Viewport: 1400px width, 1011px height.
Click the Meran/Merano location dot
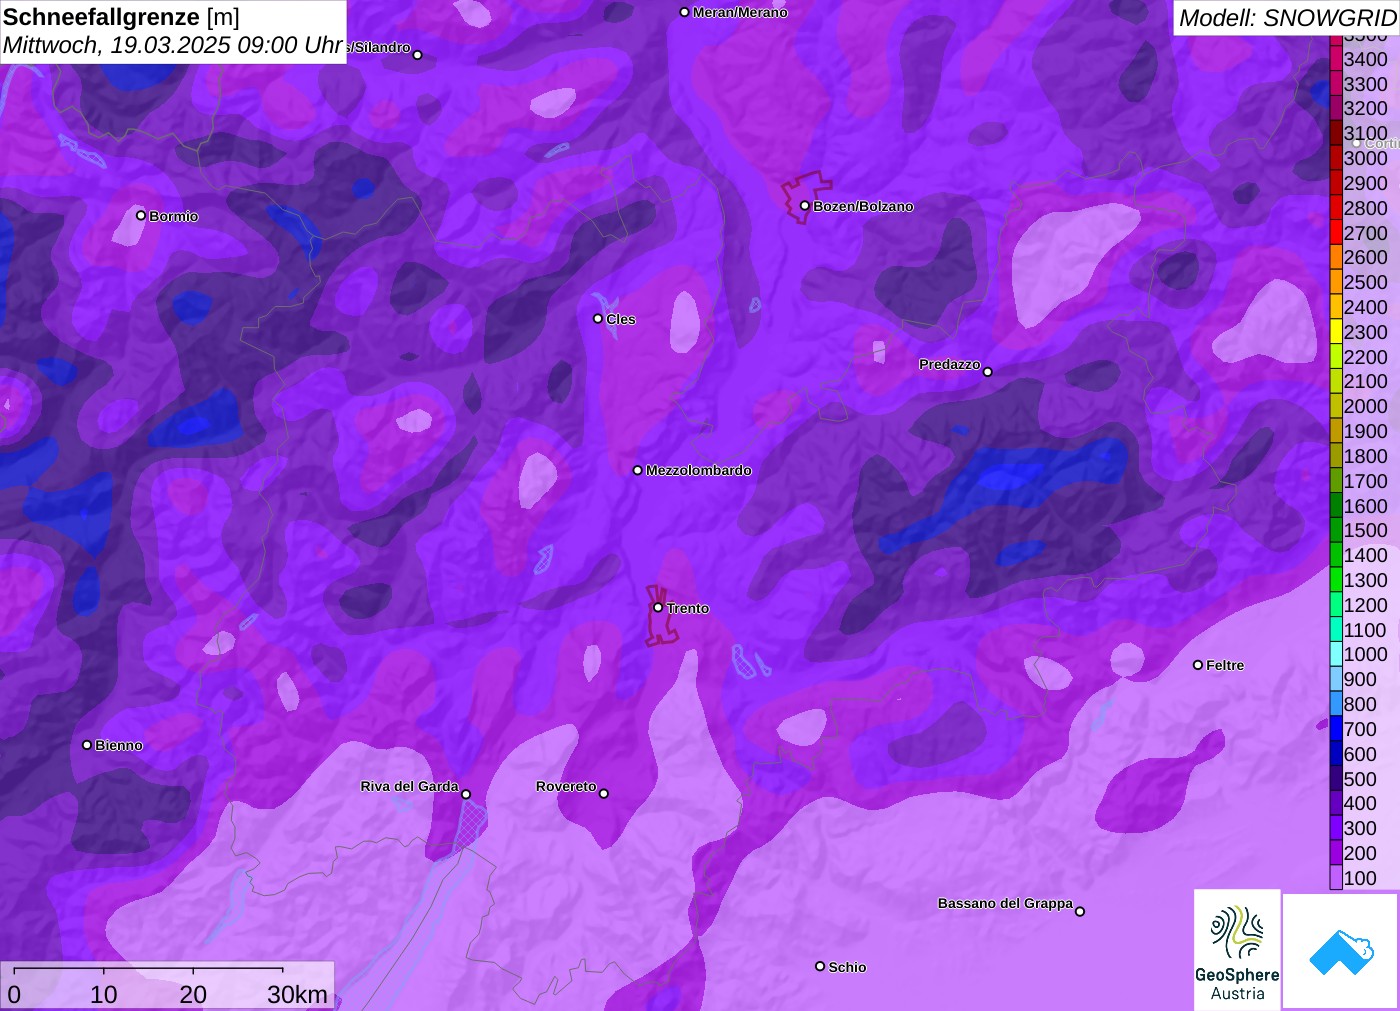click(684, 12)
